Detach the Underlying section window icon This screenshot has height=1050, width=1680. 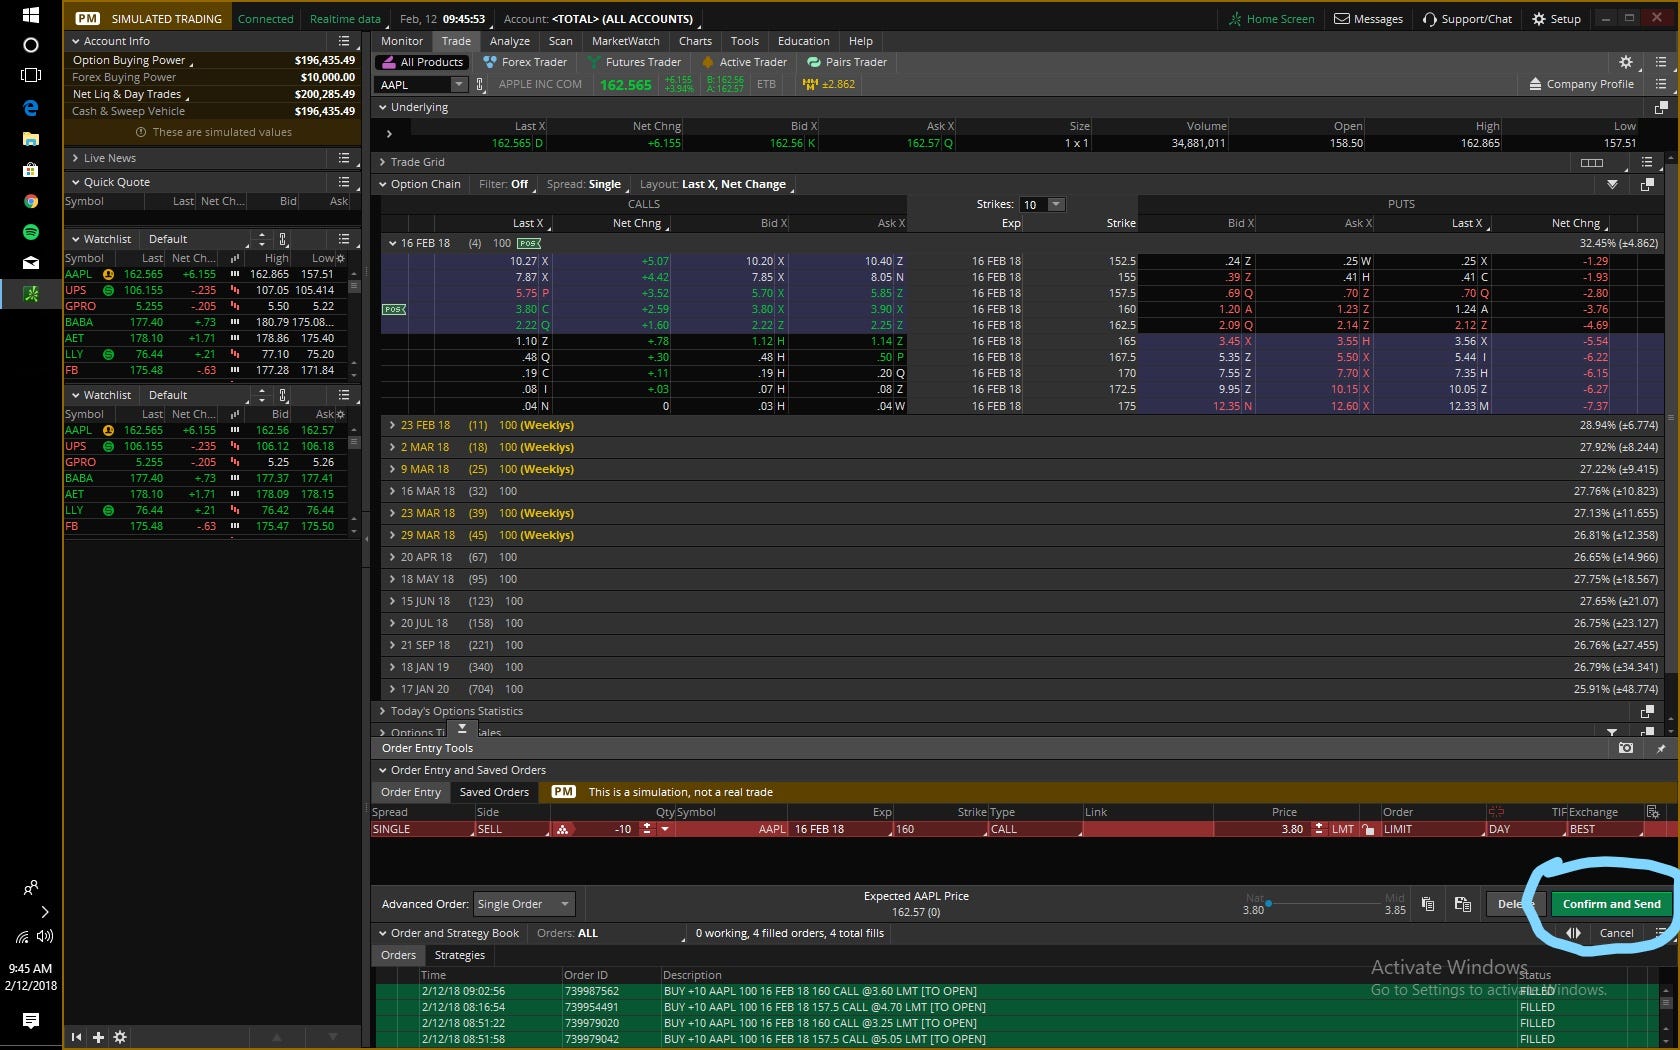pyautogui.click(x=1661, y=107)
